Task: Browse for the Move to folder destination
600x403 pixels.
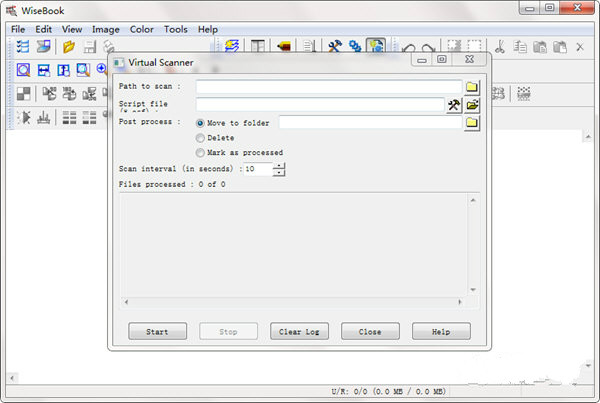Action: point(472,123)
